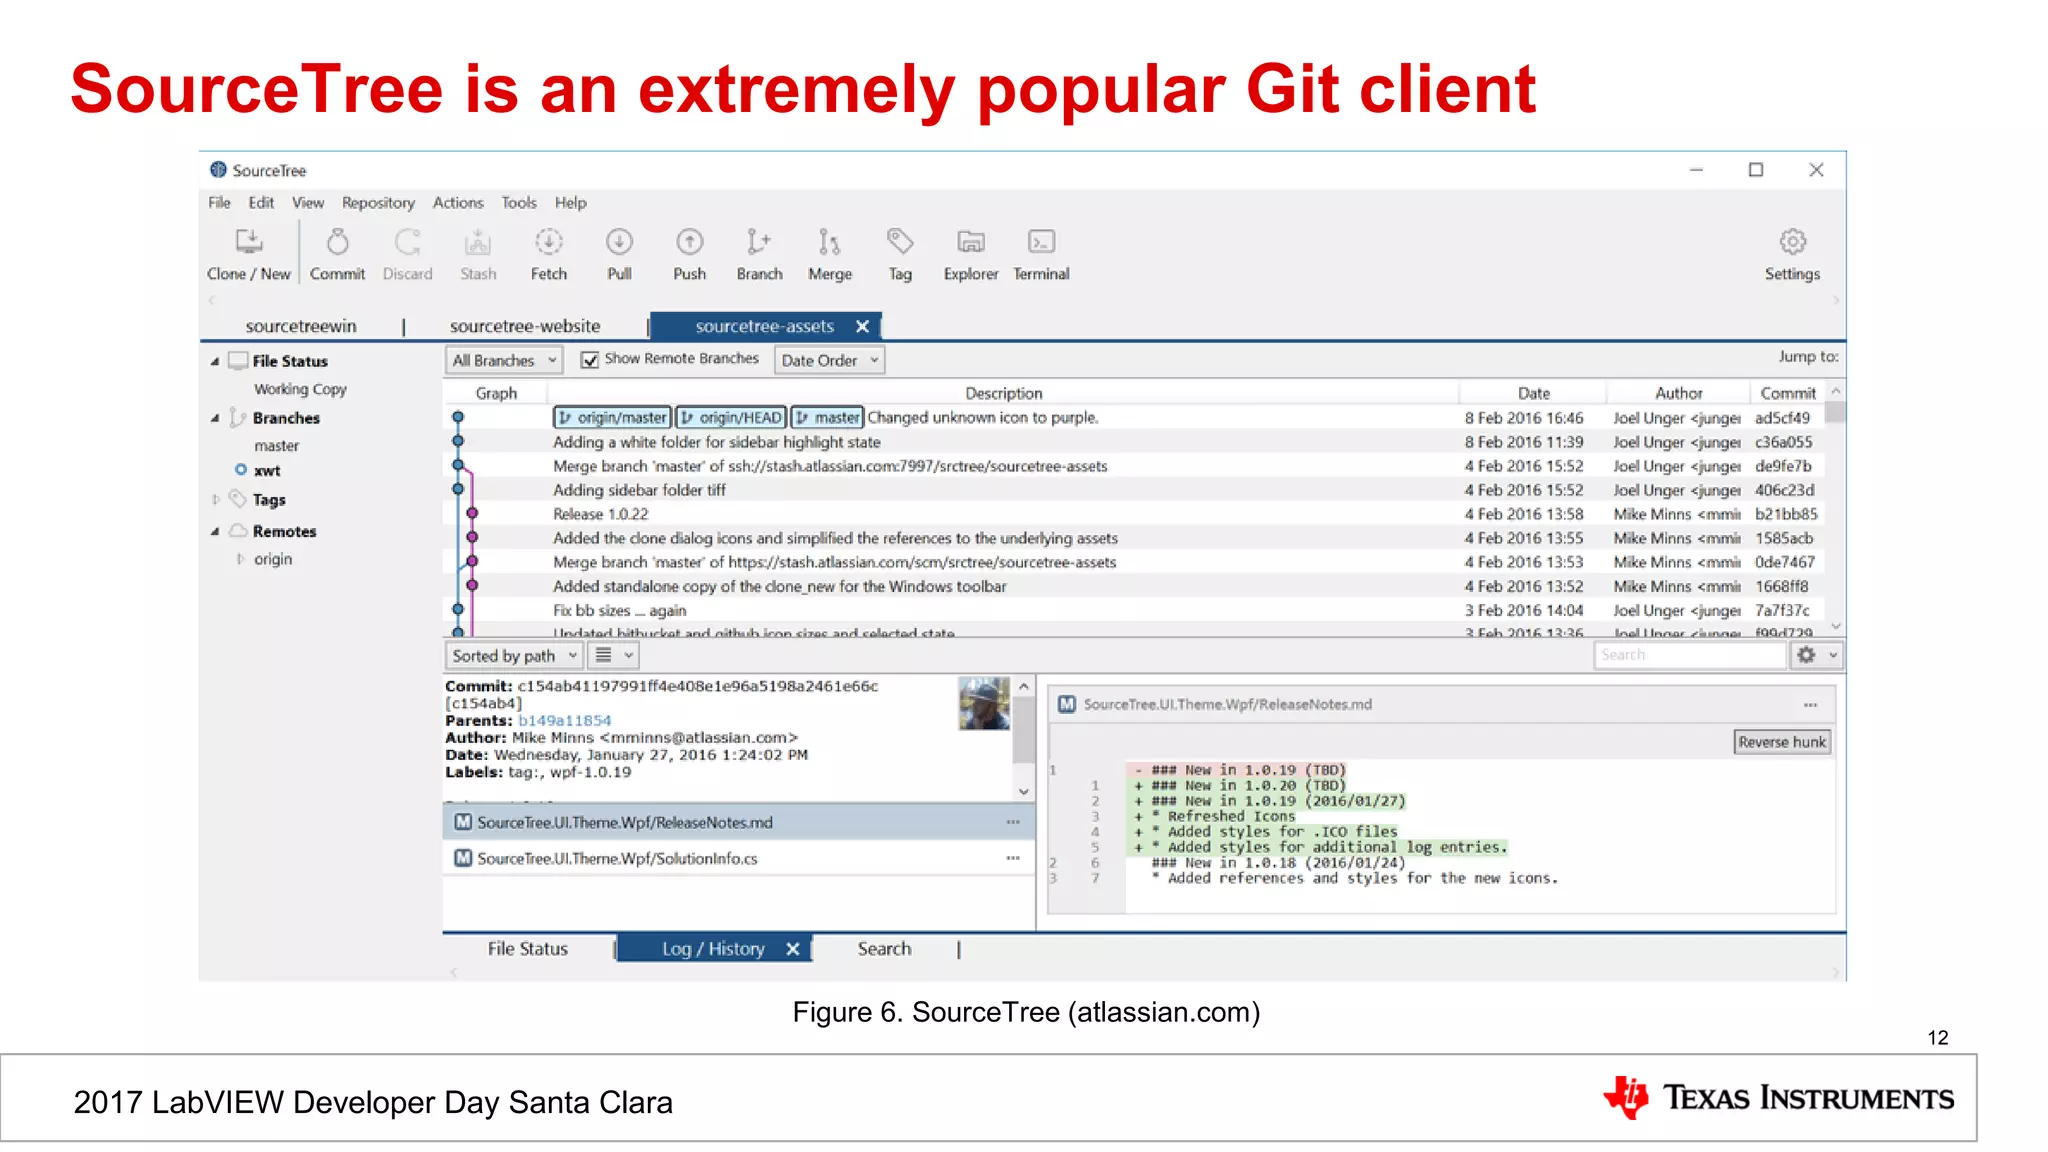Open the list view mode dropdown

click(x=613, y=656)
